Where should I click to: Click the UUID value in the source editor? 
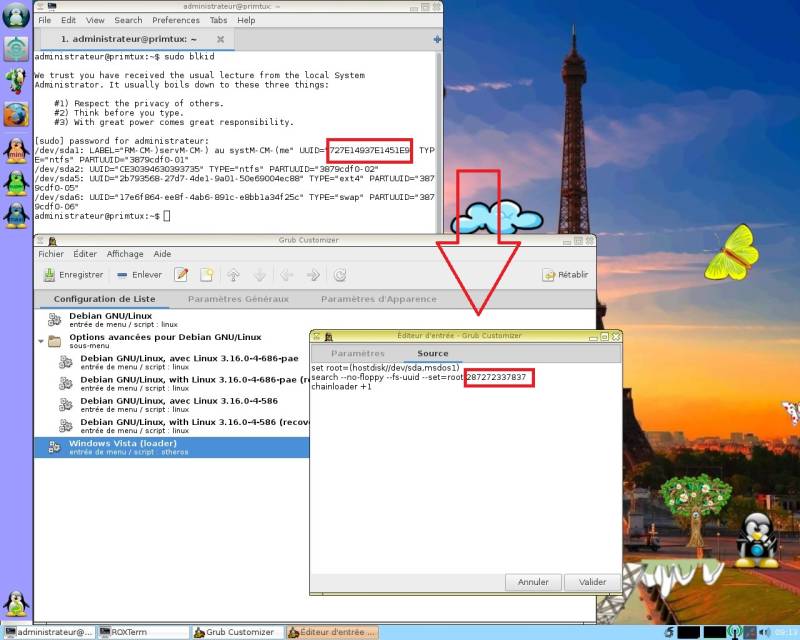click(x=496, y=377)
